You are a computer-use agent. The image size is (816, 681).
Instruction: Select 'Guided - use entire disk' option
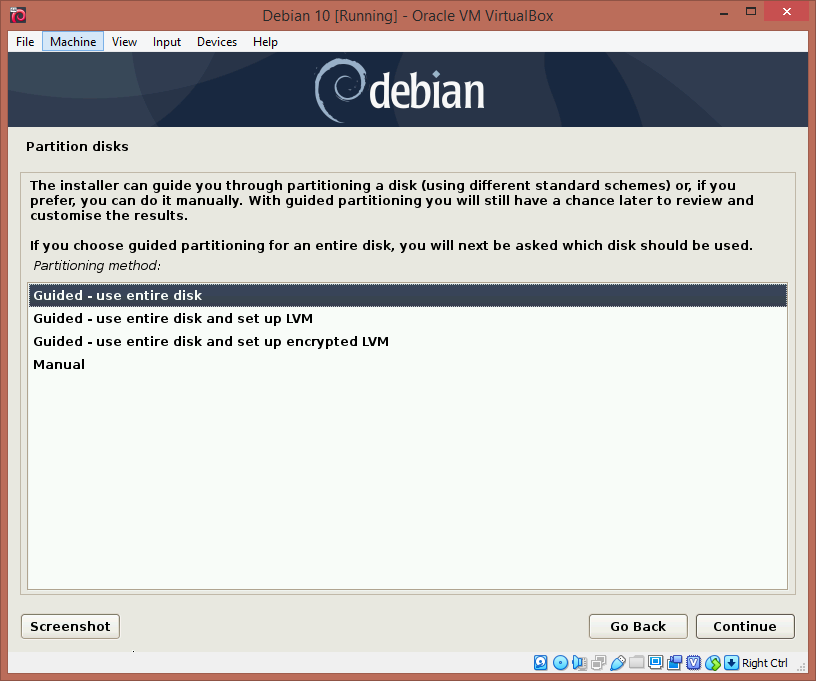pyautogui.click(x=407, y=295)
